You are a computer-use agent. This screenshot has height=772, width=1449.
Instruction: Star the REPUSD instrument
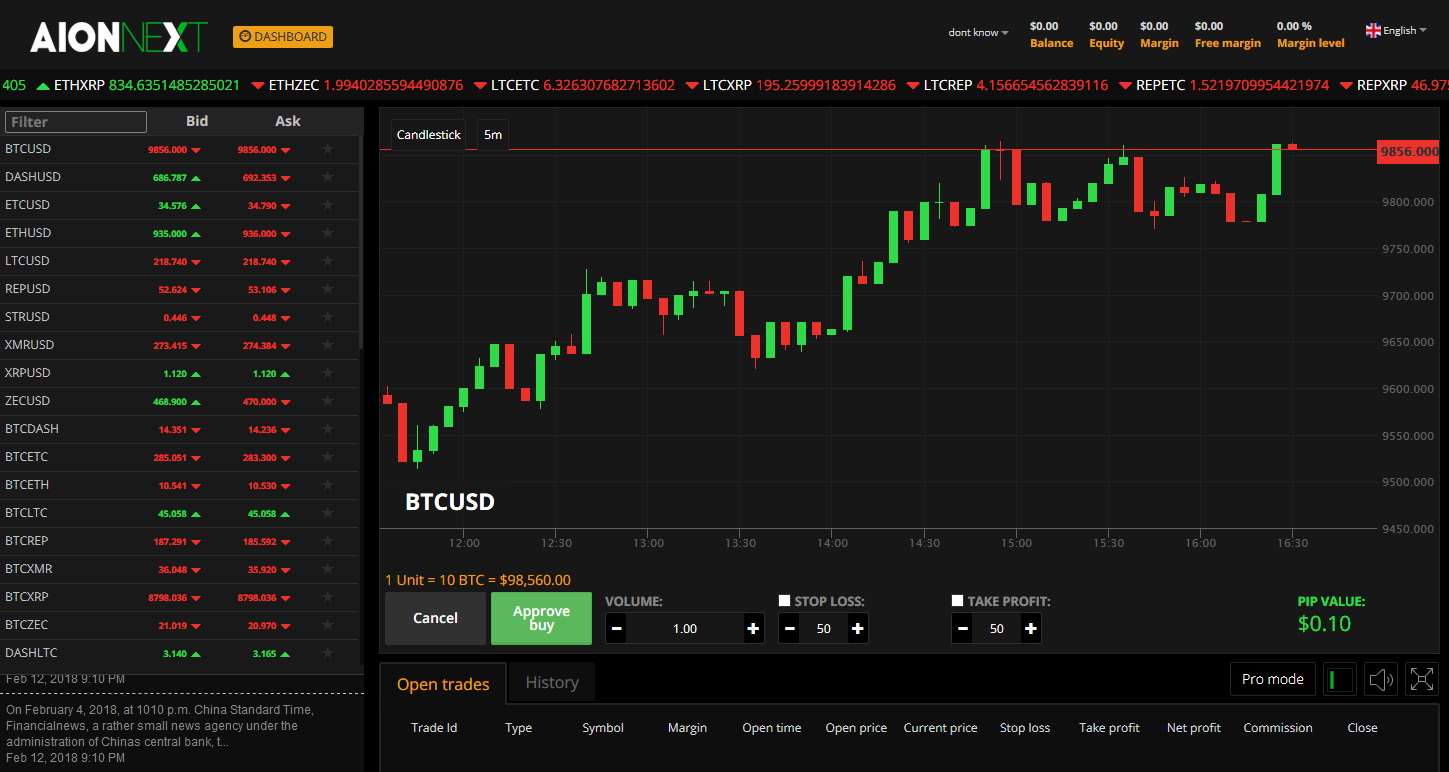coord(327,289)
